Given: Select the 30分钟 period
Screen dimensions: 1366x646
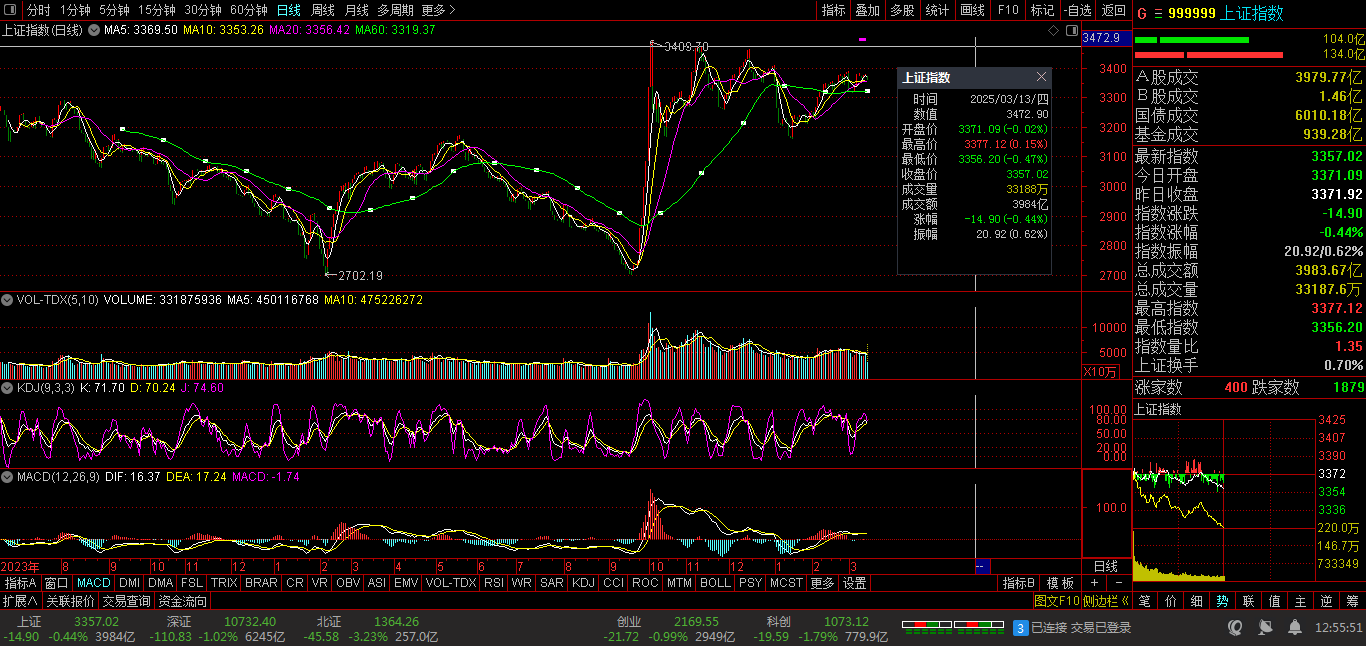Looking at the screenshot, I should 203,10.
